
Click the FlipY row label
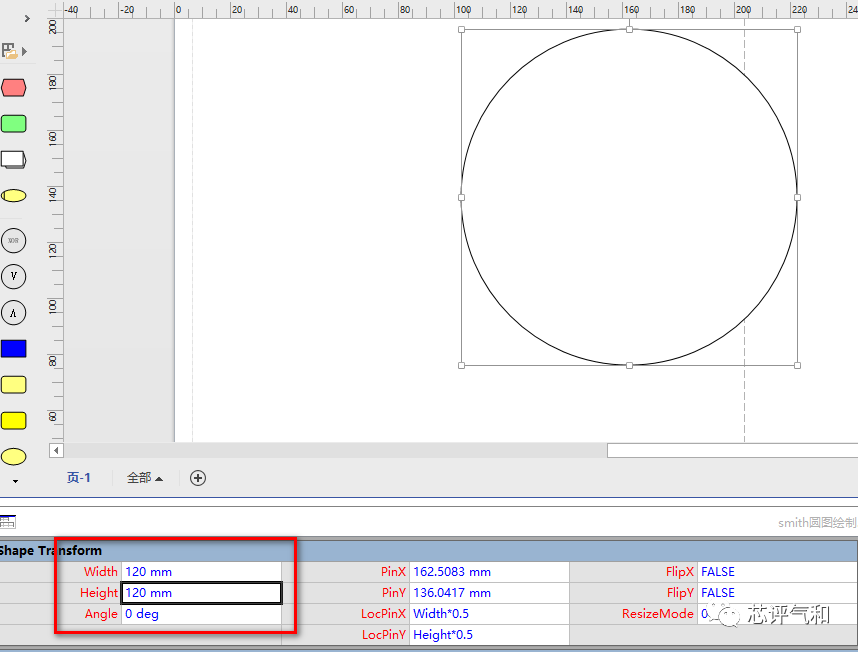[x=680, y=593]
